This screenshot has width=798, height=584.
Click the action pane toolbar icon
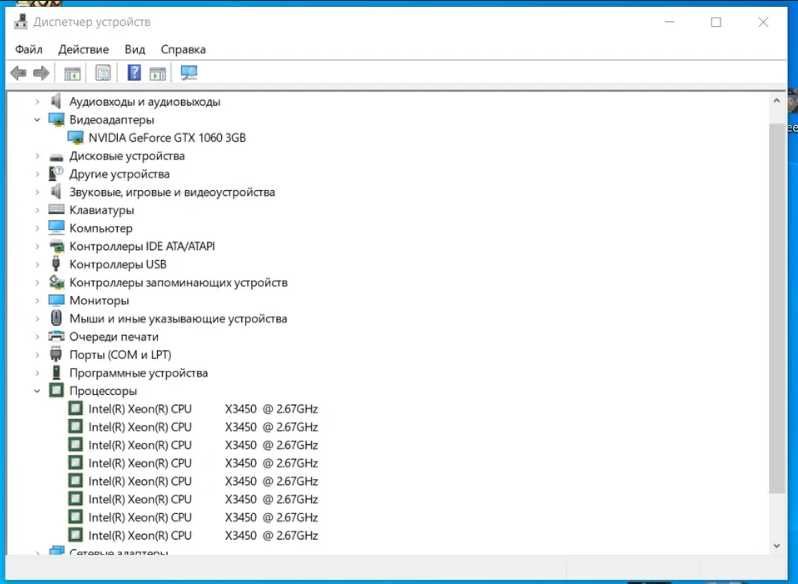pos(158,74)
